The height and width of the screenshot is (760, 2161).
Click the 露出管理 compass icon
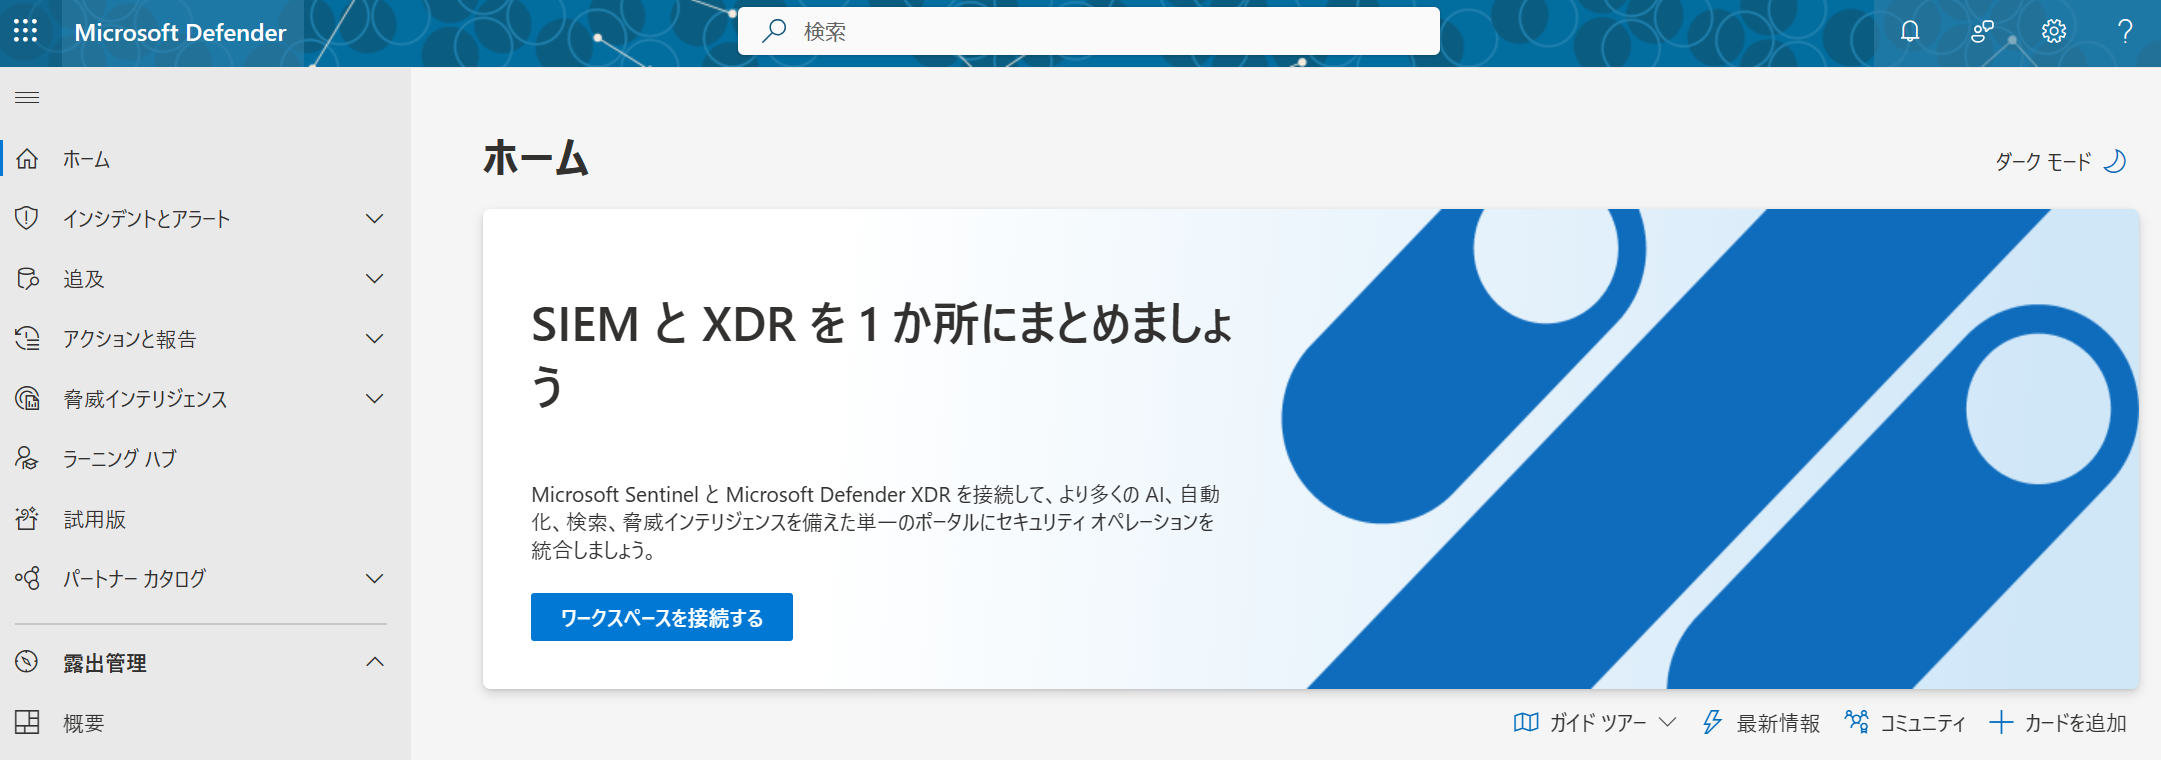[27, 662]
